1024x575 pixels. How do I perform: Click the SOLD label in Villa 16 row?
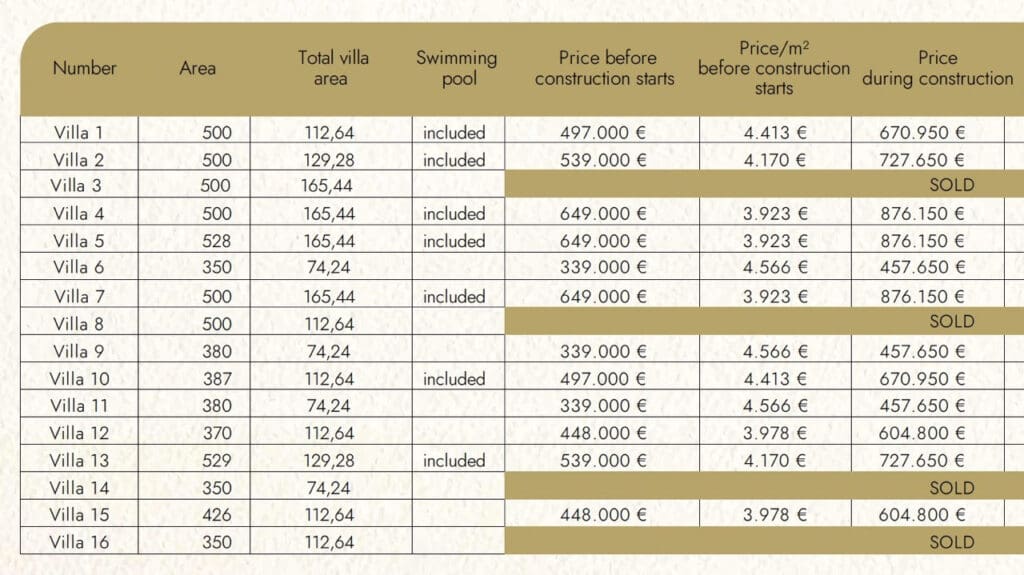[951, 542]
